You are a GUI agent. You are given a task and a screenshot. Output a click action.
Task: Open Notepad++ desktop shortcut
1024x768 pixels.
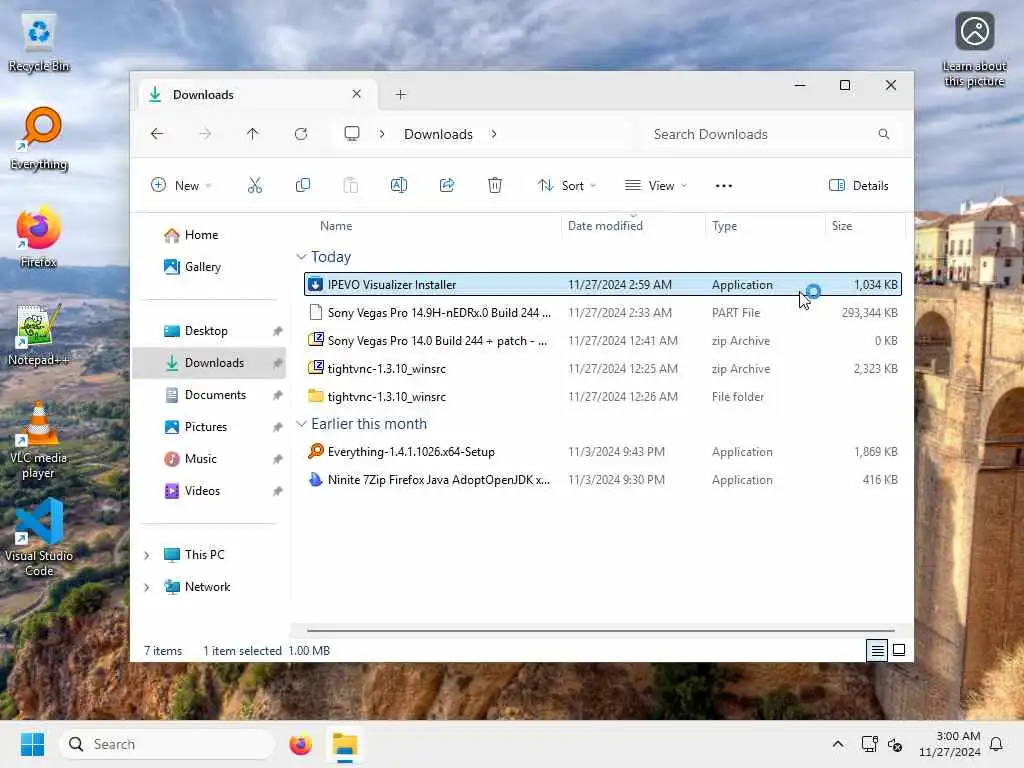[x=39, y=335]
